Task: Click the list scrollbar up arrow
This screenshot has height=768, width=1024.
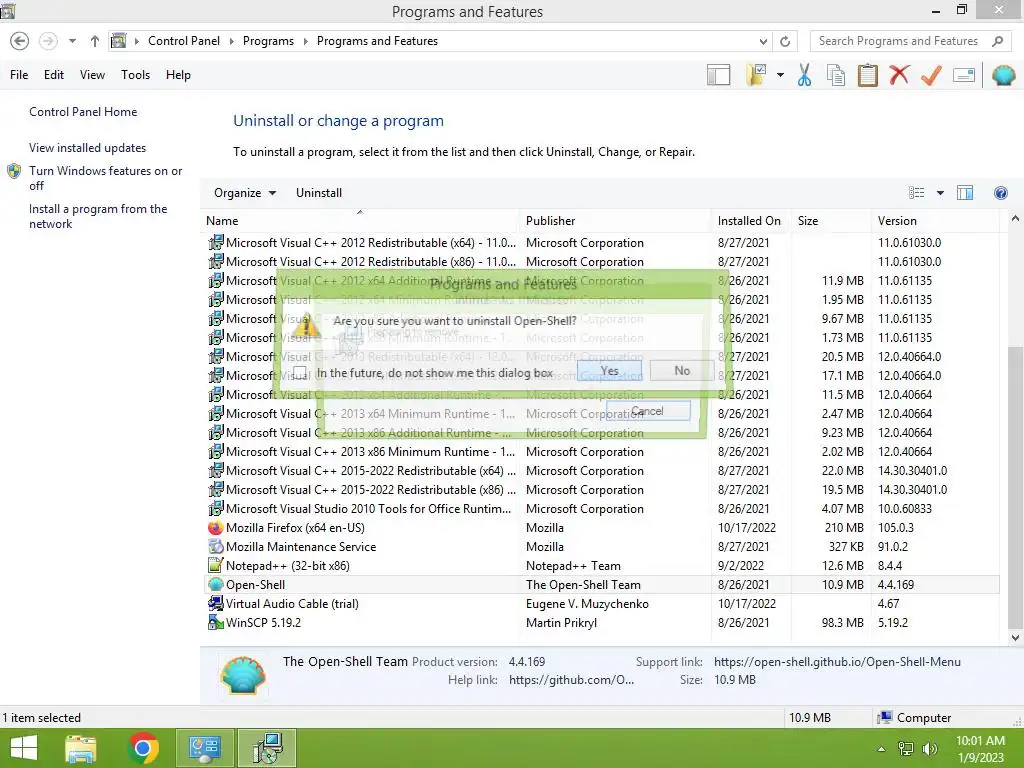Action: [1015, 219]
